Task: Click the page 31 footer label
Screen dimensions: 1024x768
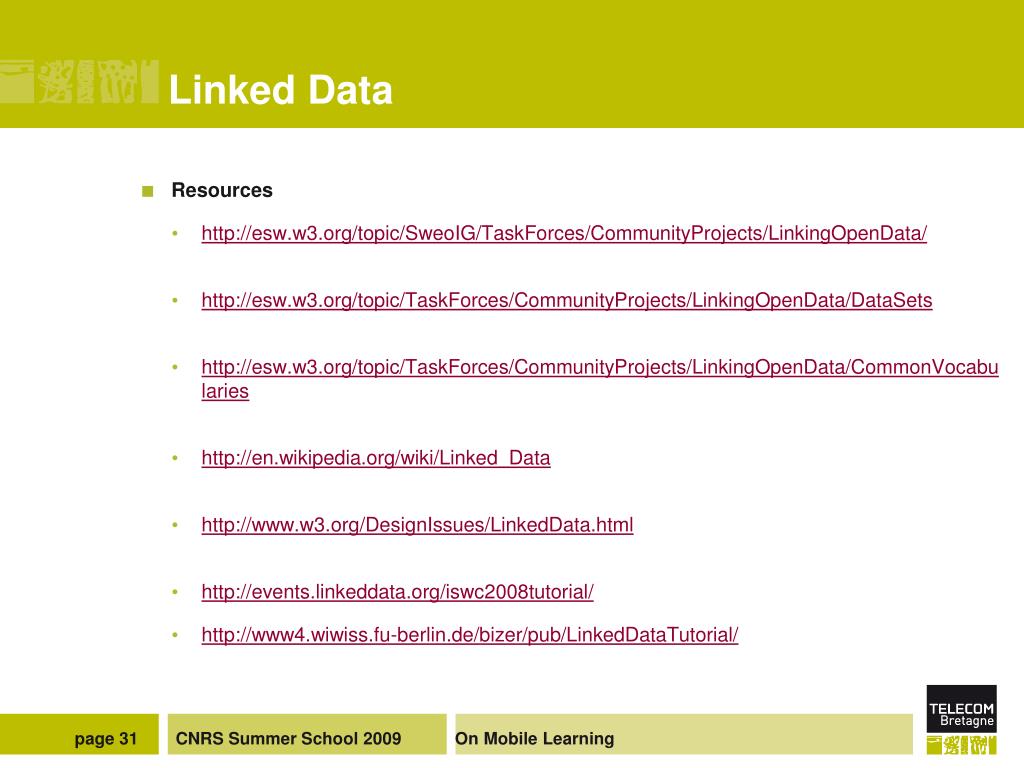Action: pyautogui.click(x=105, y=739)
